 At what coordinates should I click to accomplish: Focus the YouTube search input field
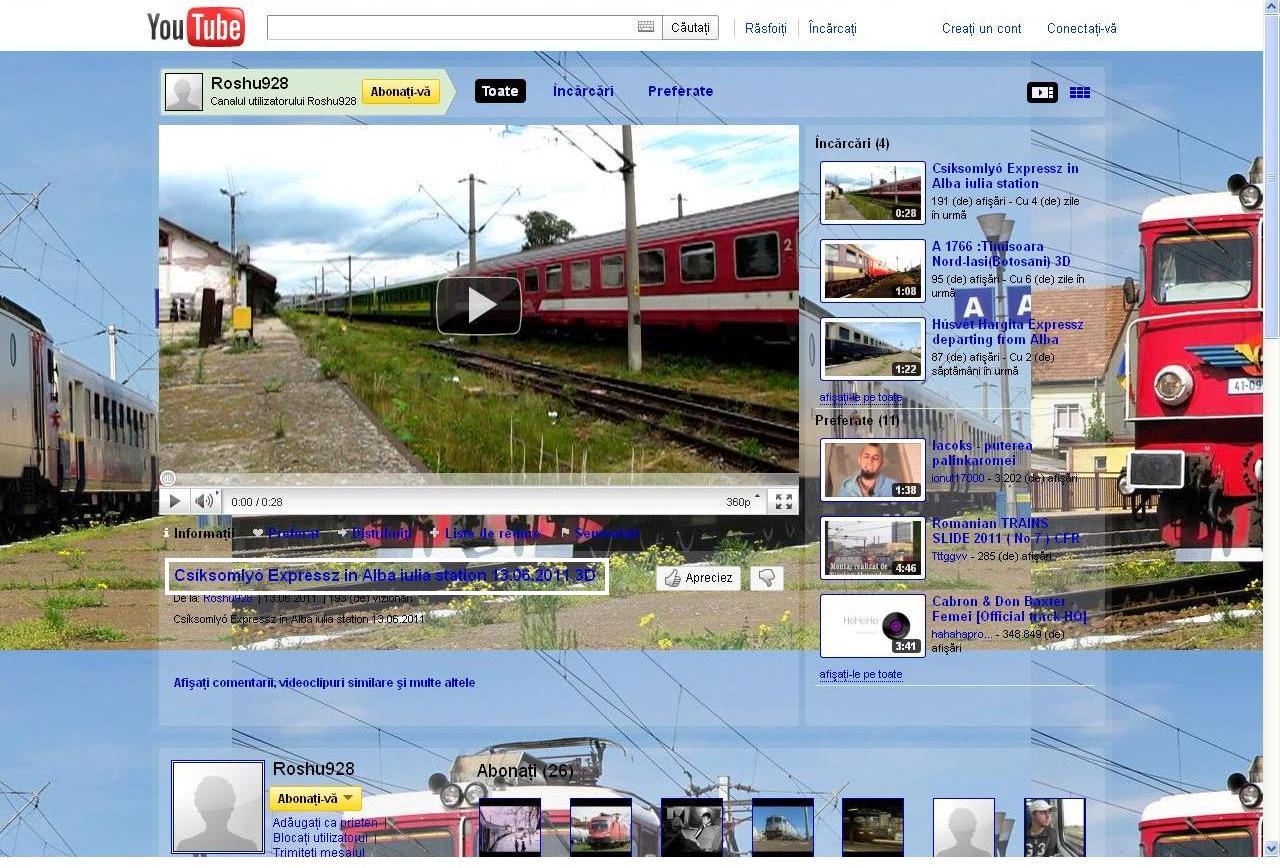(x=452, y=27)
